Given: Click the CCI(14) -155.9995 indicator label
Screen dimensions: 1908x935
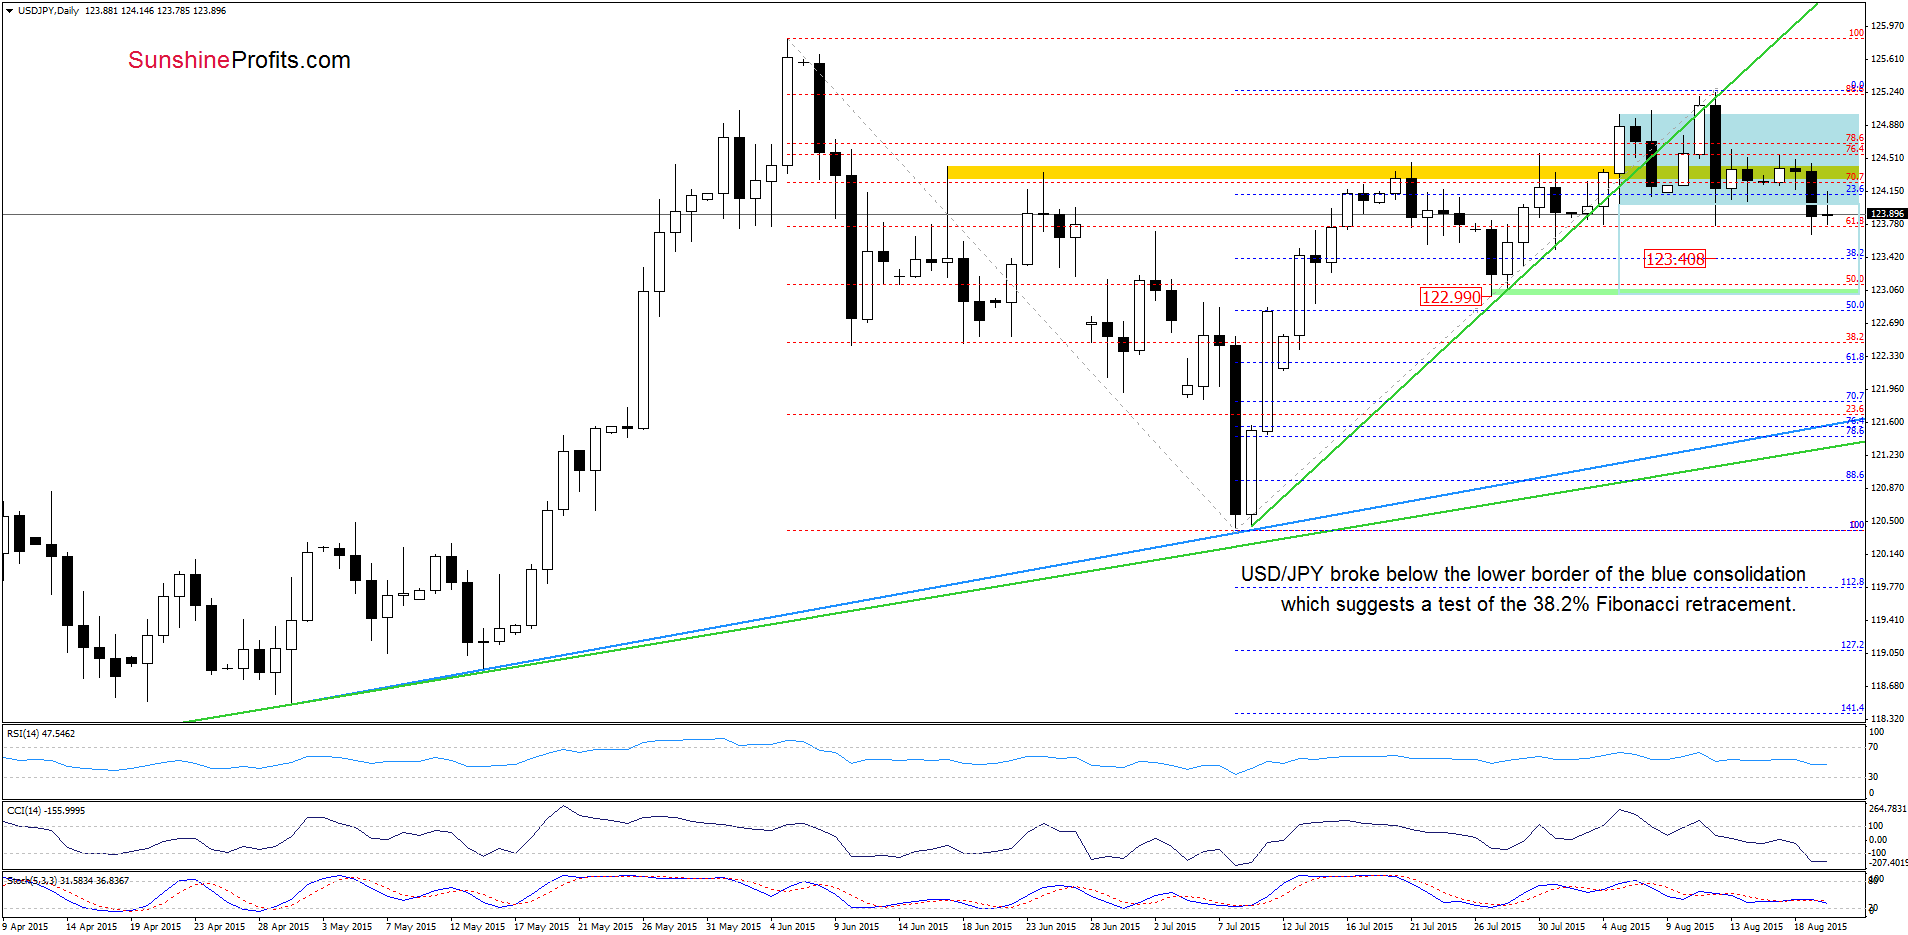Looking at the screenshot, I should (x=46, y=811).
